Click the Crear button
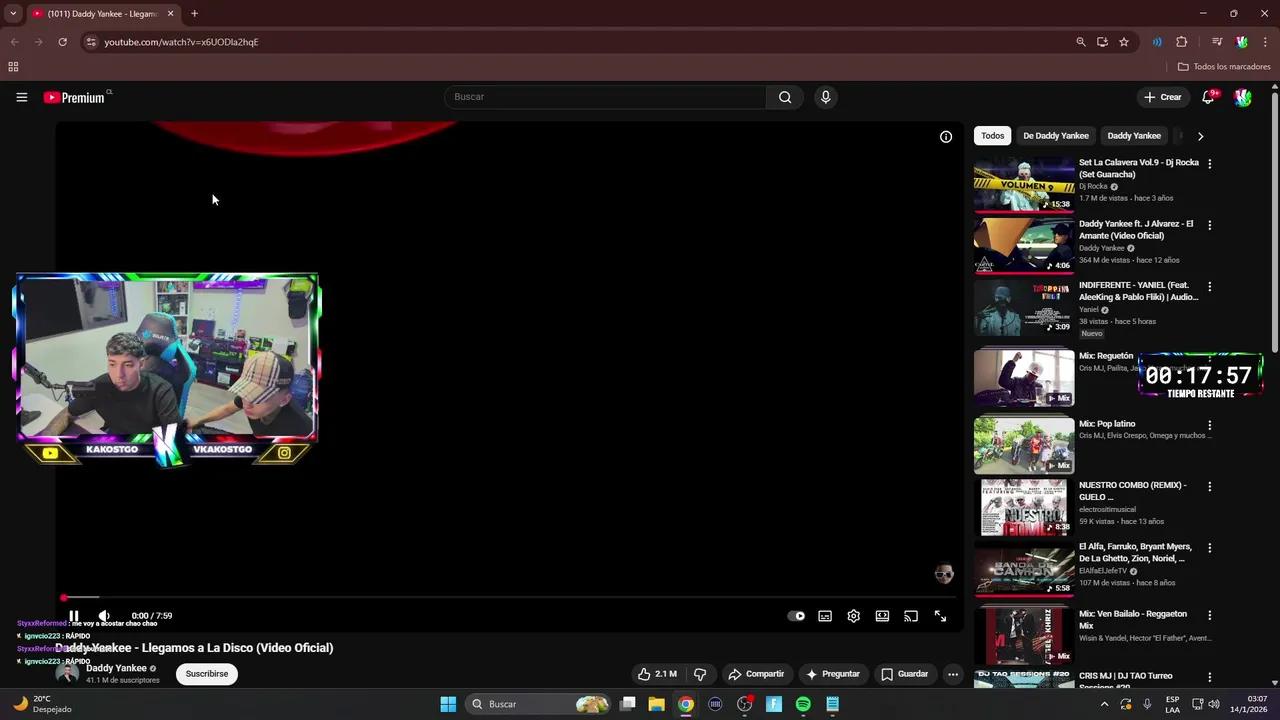Viewport: 1280px width, 720px height. tap(1163, 97)
